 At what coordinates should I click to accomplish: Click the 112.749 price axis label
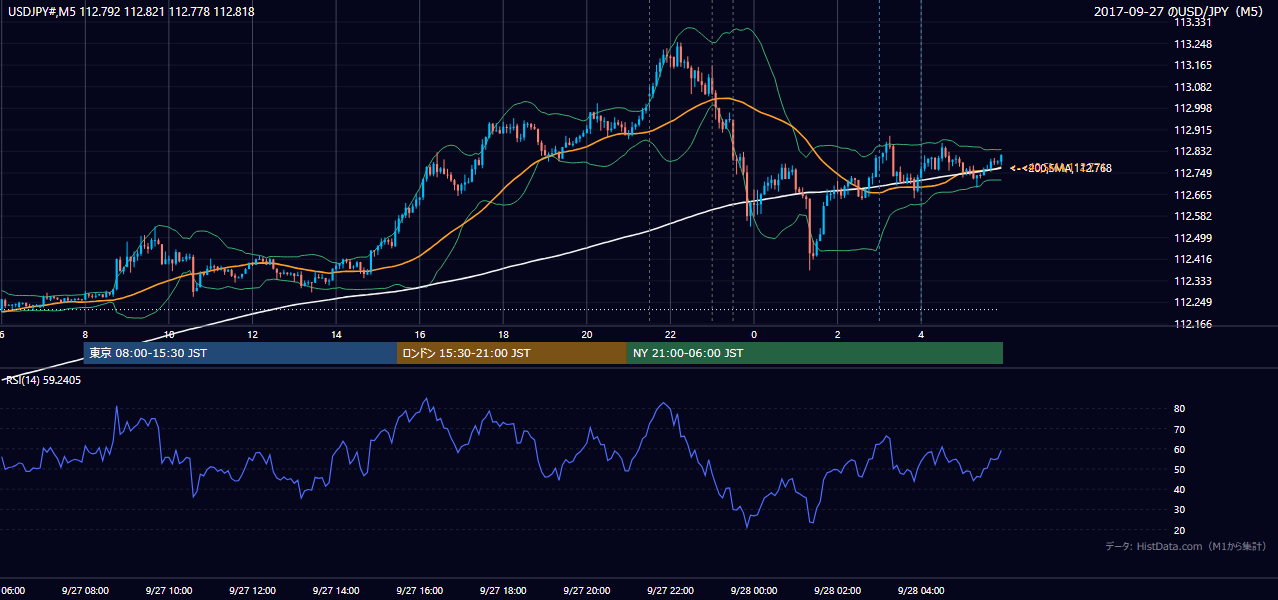(x=1193, y=173)
